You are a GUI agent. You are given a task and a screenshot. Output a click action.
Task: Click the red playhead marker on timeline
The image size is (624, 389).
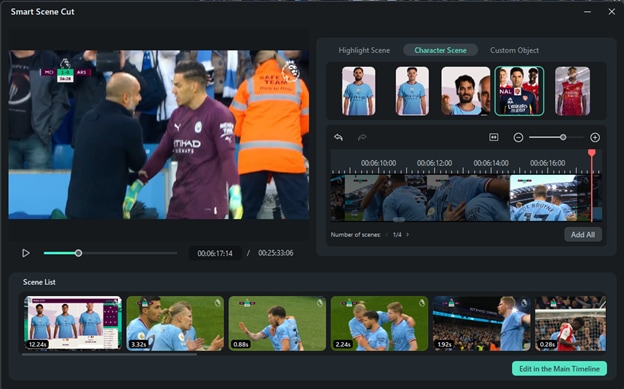(x=592, y=153)
